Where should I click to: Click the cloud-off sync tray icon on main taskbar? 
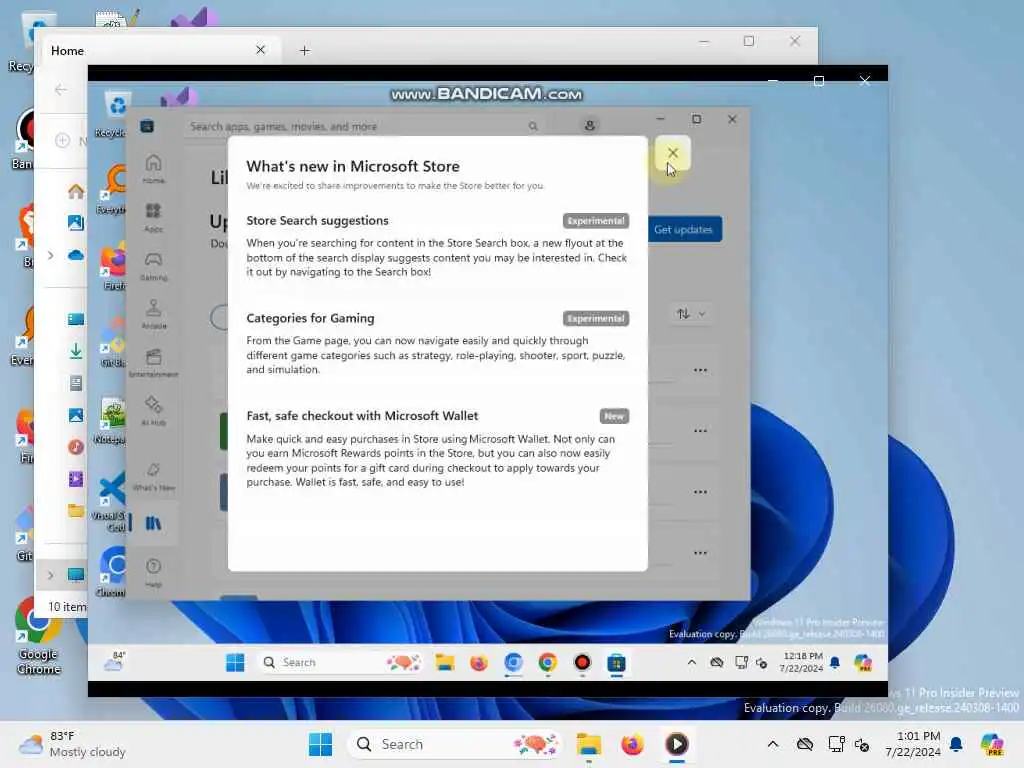click(805, 744)
